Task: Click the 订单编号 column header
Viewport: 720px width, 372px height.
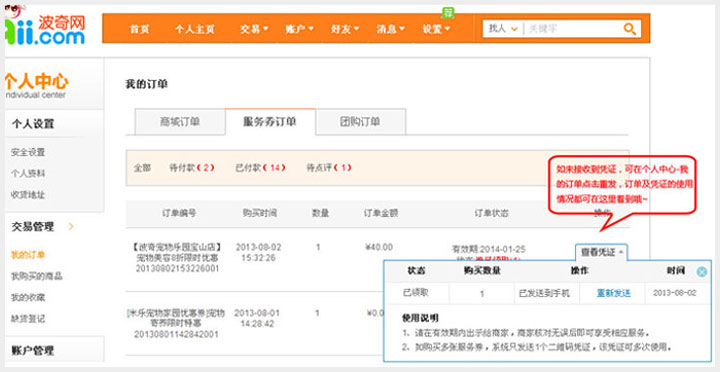Action: point(179,214)
